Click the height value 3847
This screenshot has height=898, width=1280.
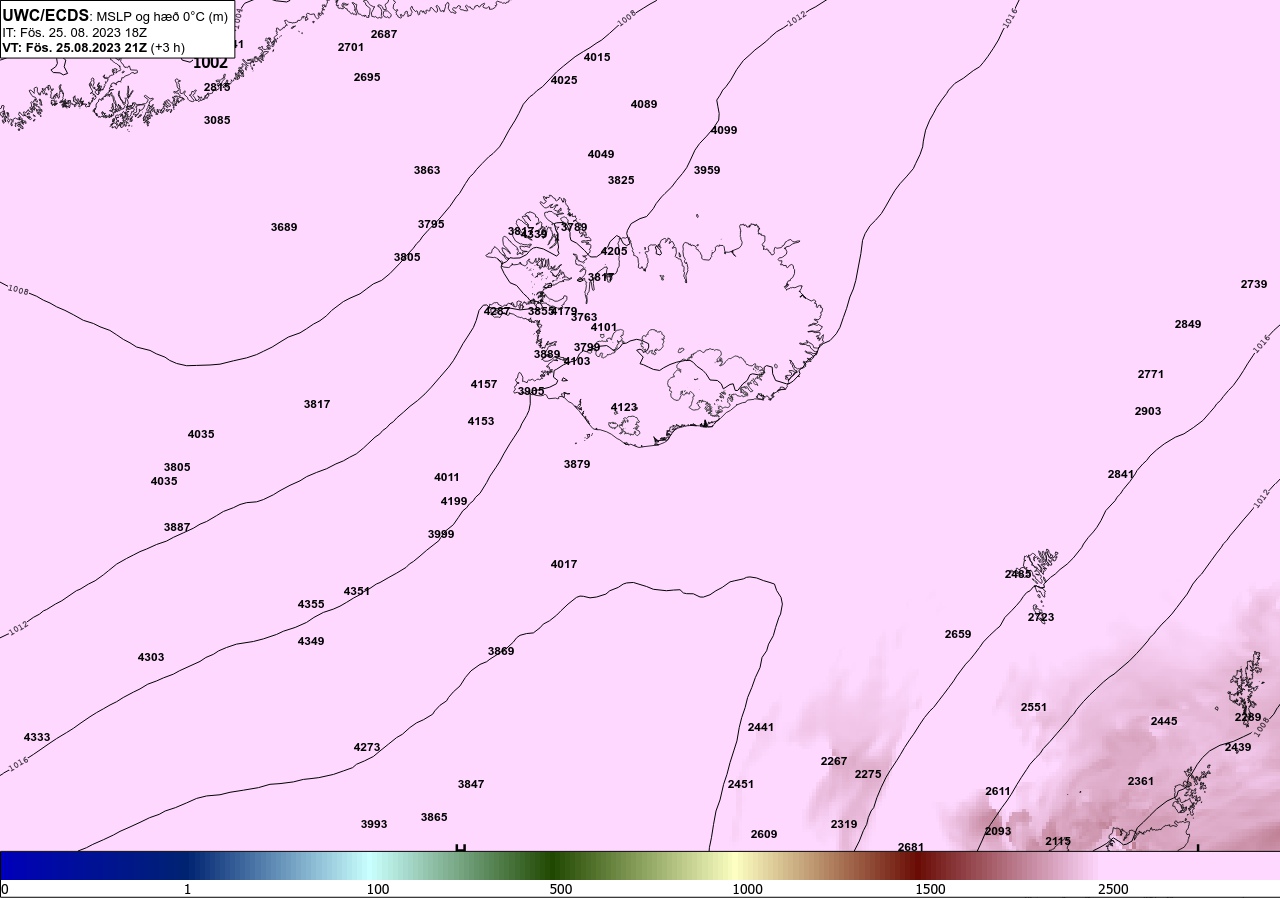point(471,784)
